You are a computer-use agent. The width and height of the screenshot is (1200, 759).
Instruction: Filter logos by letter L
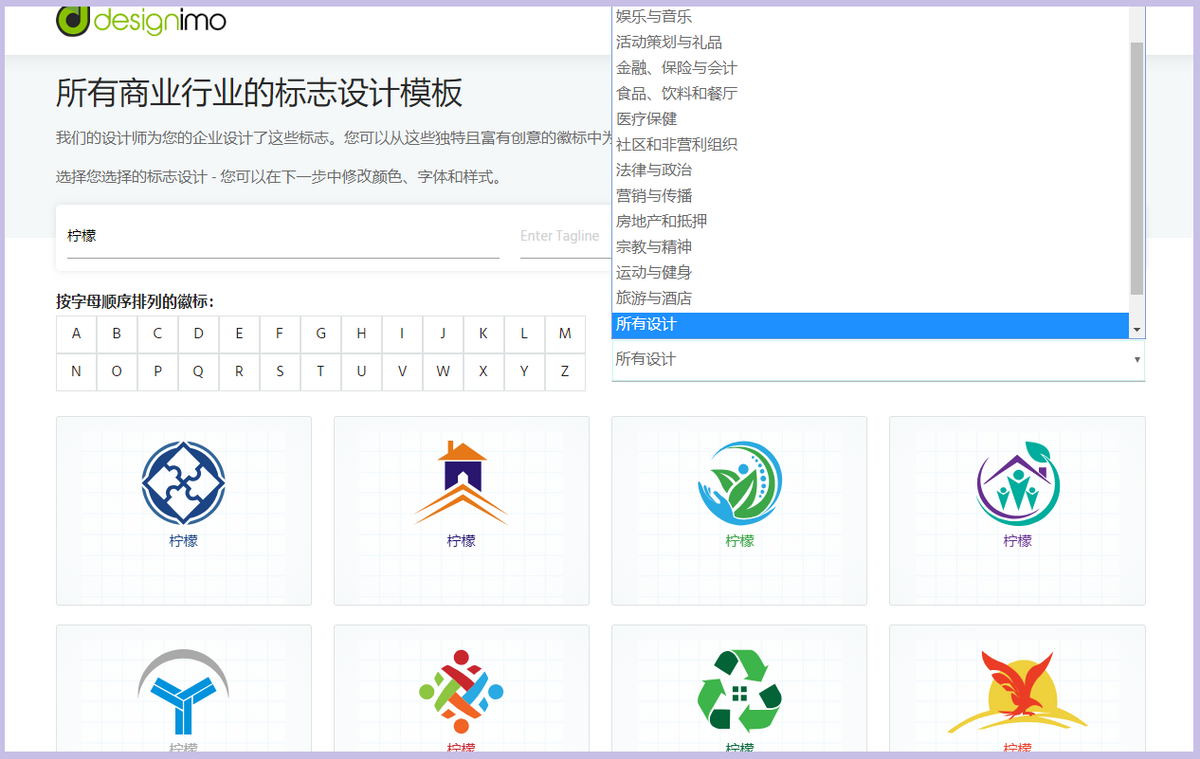pos(524,334)
